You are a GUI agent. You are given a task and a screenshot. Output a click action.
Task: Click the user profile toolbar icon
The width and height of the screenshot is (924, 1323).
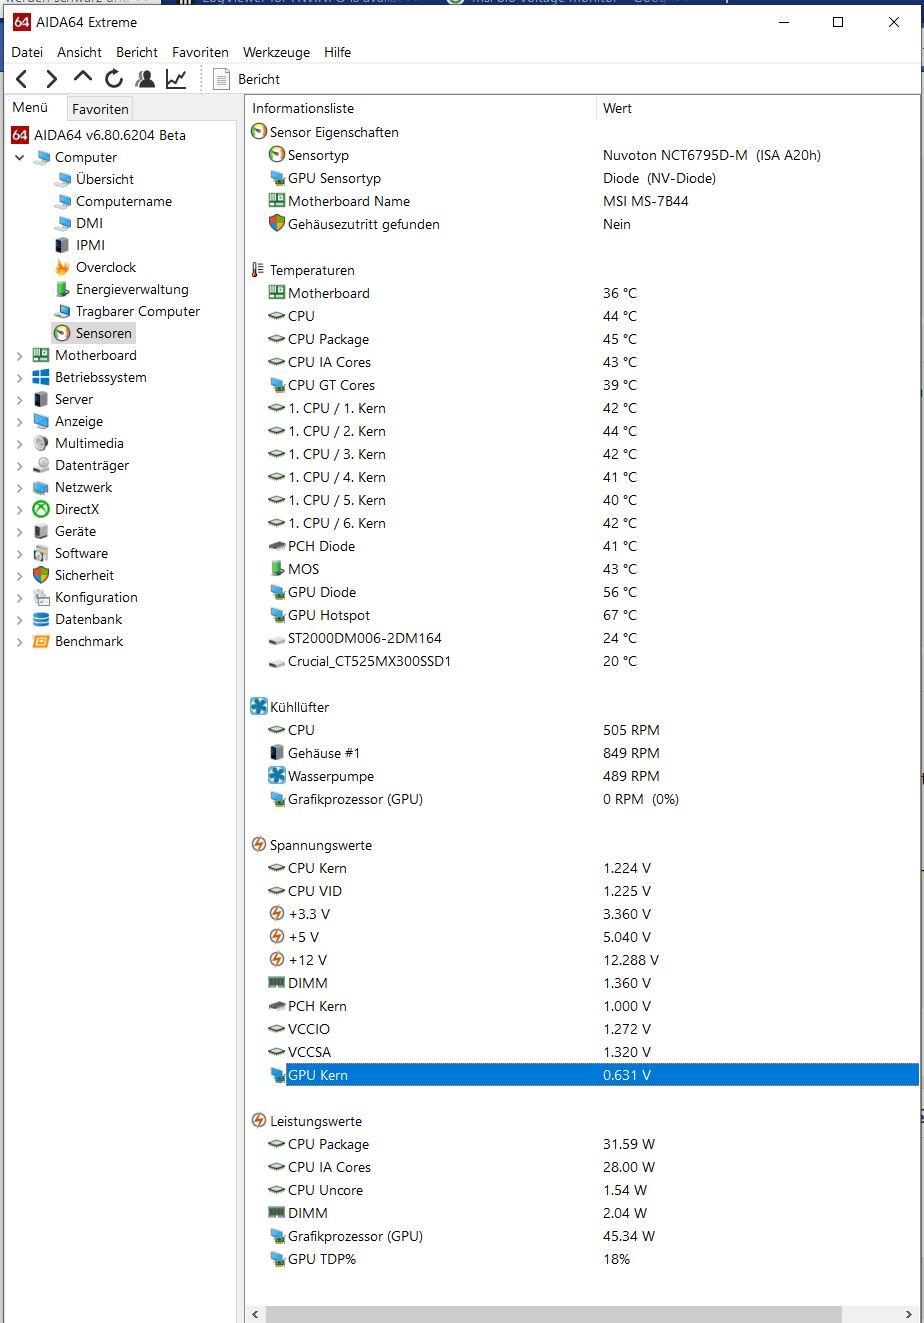[x=145, y=79]
